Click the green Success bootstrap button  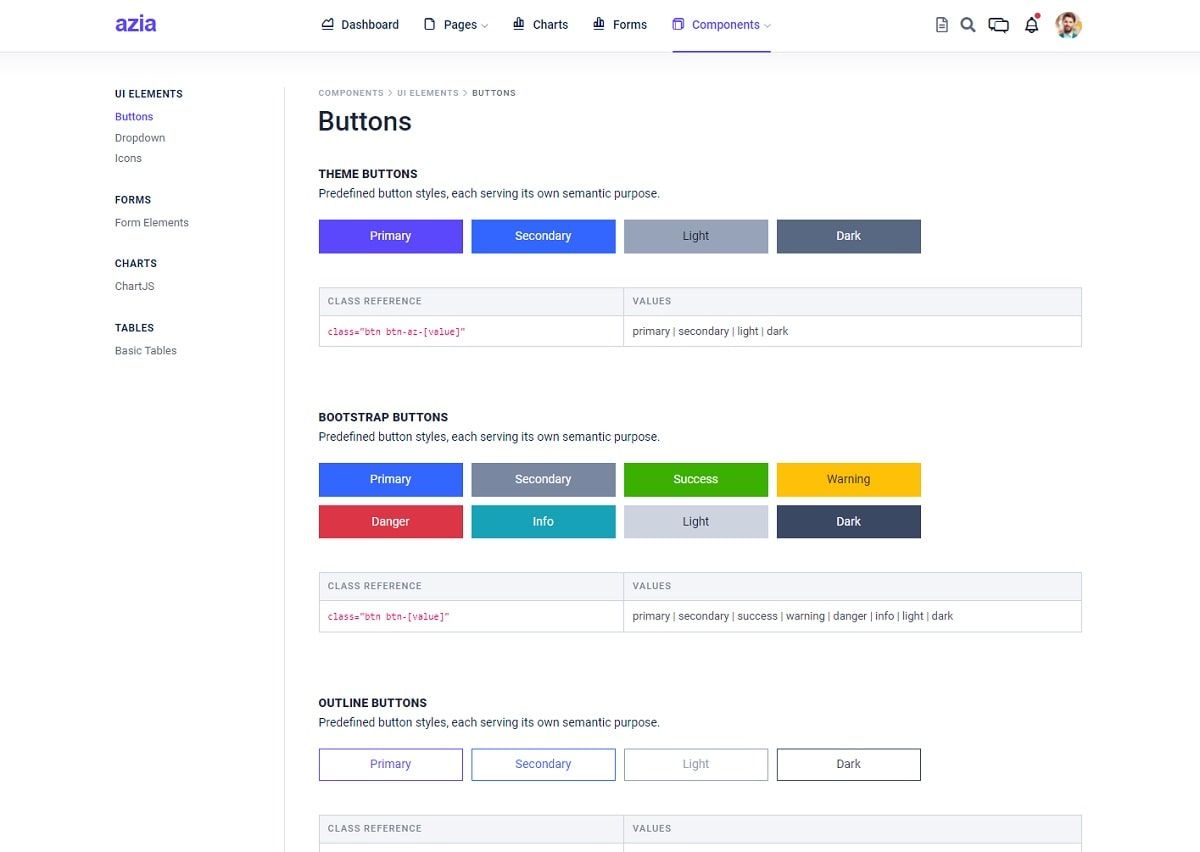pyautogui.click(x=695, y=479)
